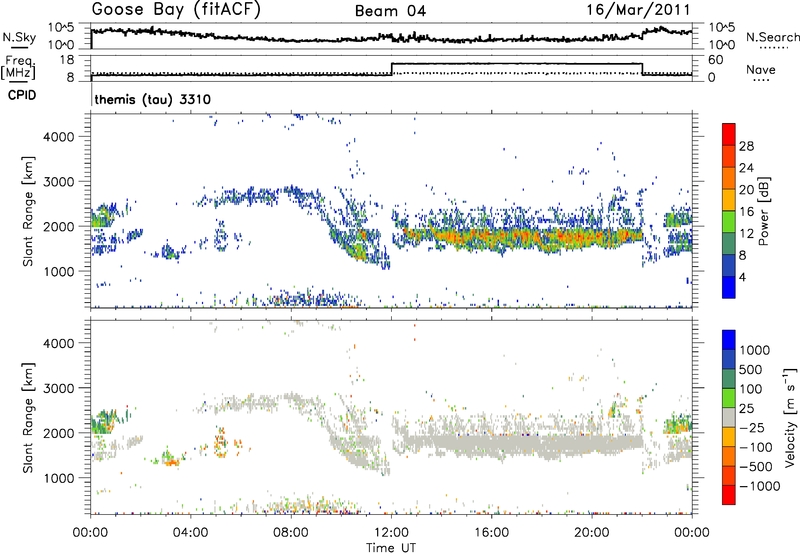Click the plot title "Goose Bay (fitACF)"

tap(176, 10)
